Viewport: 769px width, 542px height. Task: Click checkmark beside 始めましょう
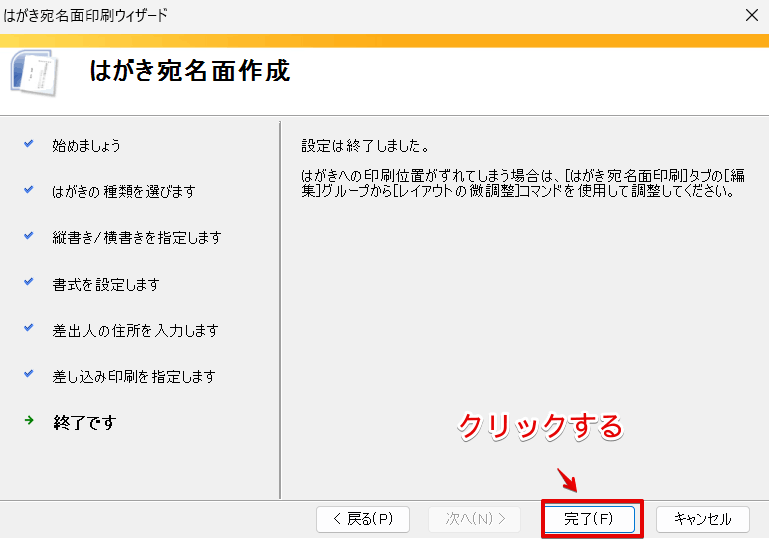[x=28, y=144]
